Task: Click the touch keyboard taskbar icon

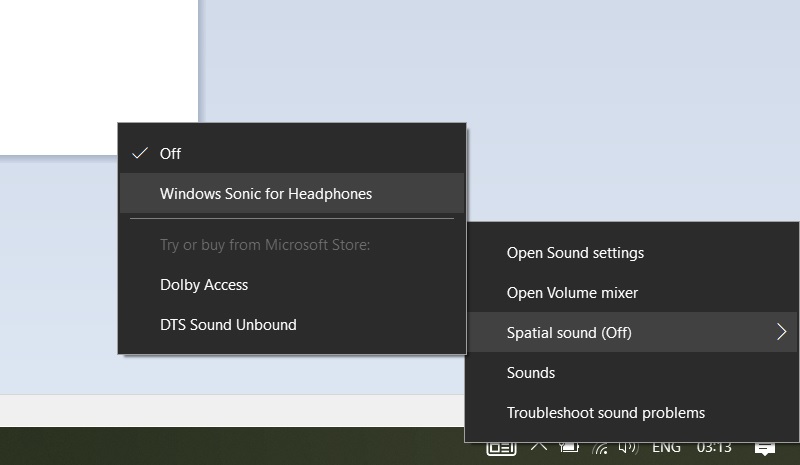Action: coord(501,448)
